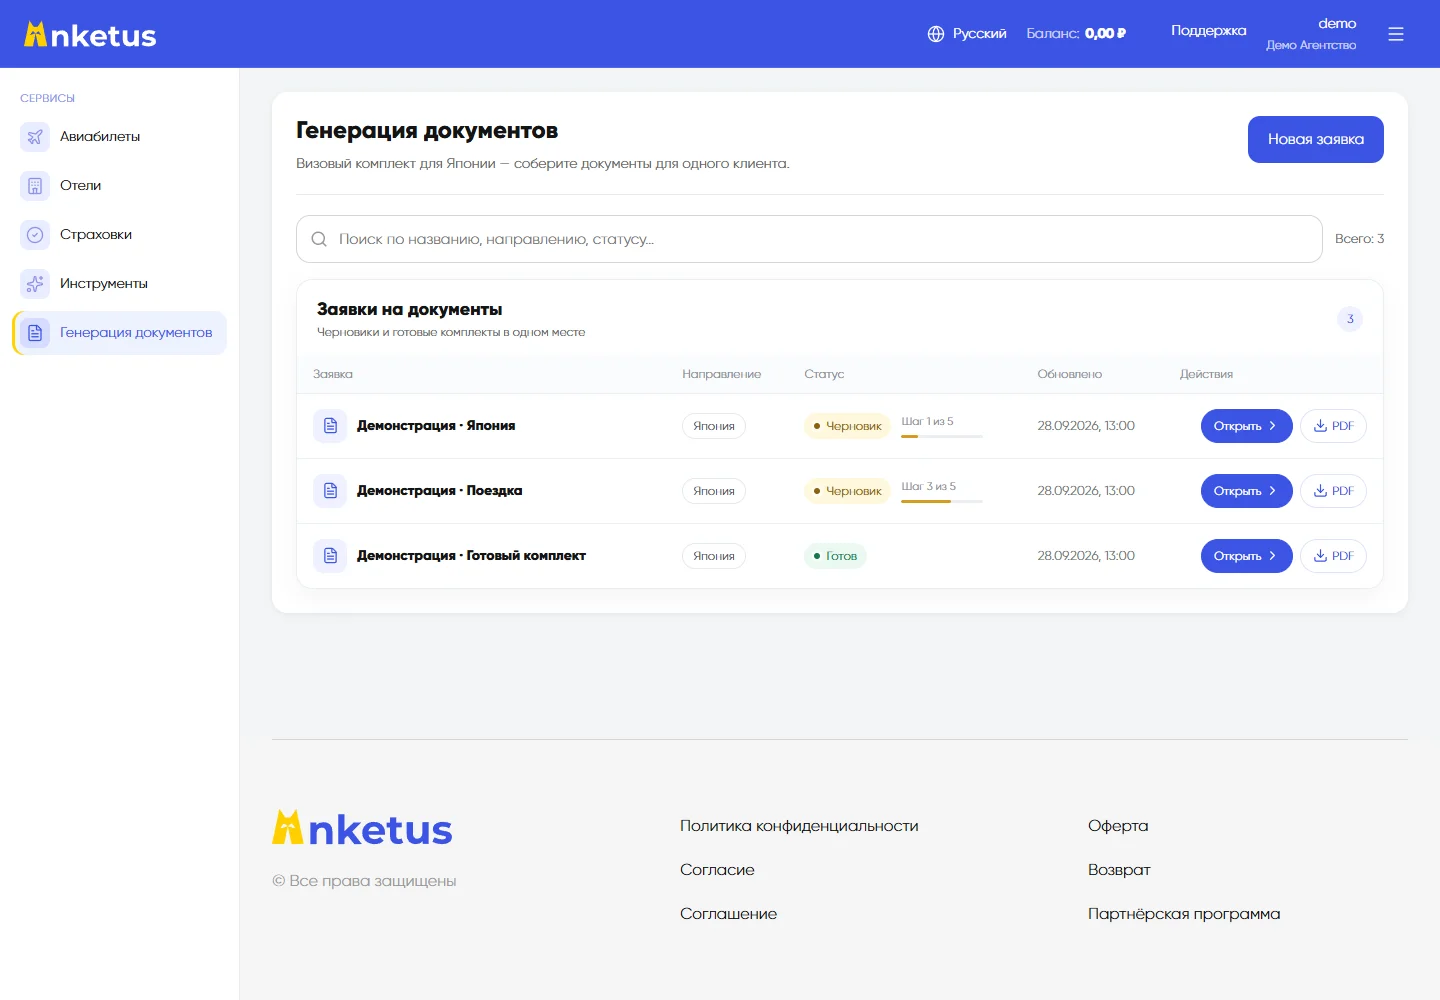Image resolution: width=1440 pixels, height=1000 pixels.
Task: Download PDF for Демонстрация · Япония
Action: [1333, 426]
